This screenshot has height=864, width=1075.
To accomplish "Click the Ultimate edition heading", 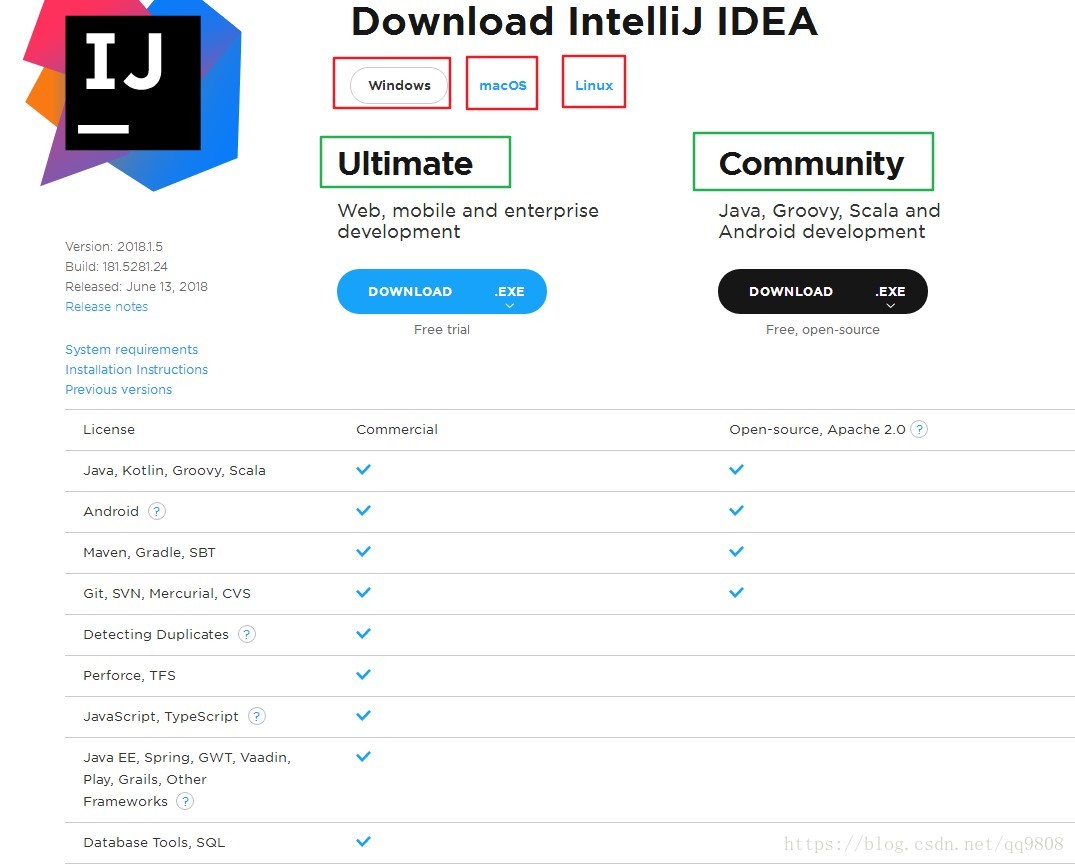I will pyautogui.click(x=405, y=163).
